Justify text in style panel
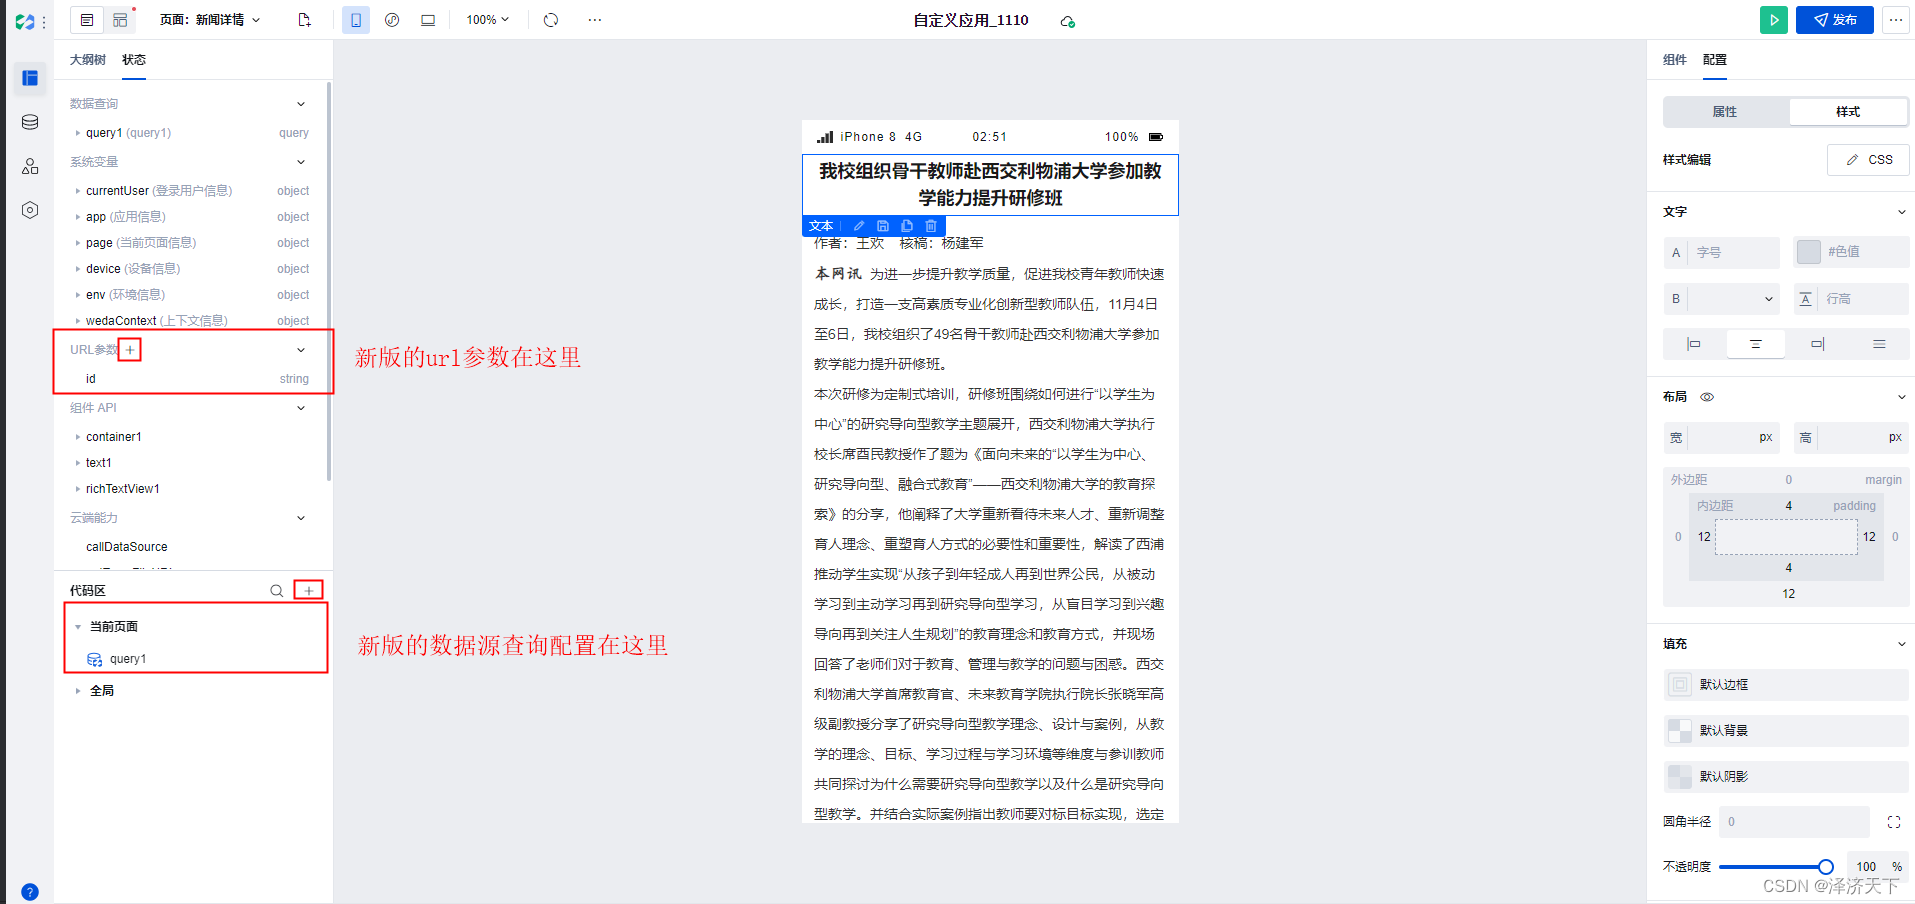The width and height of the screenshot is (1915, 904). [x=1879, y=344]
